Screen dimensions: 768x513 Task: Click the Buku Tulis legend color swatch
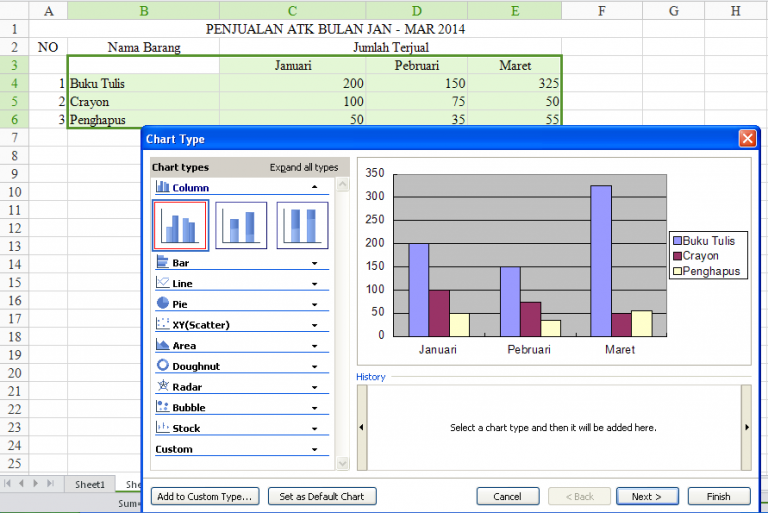click(x=677, y=241)
